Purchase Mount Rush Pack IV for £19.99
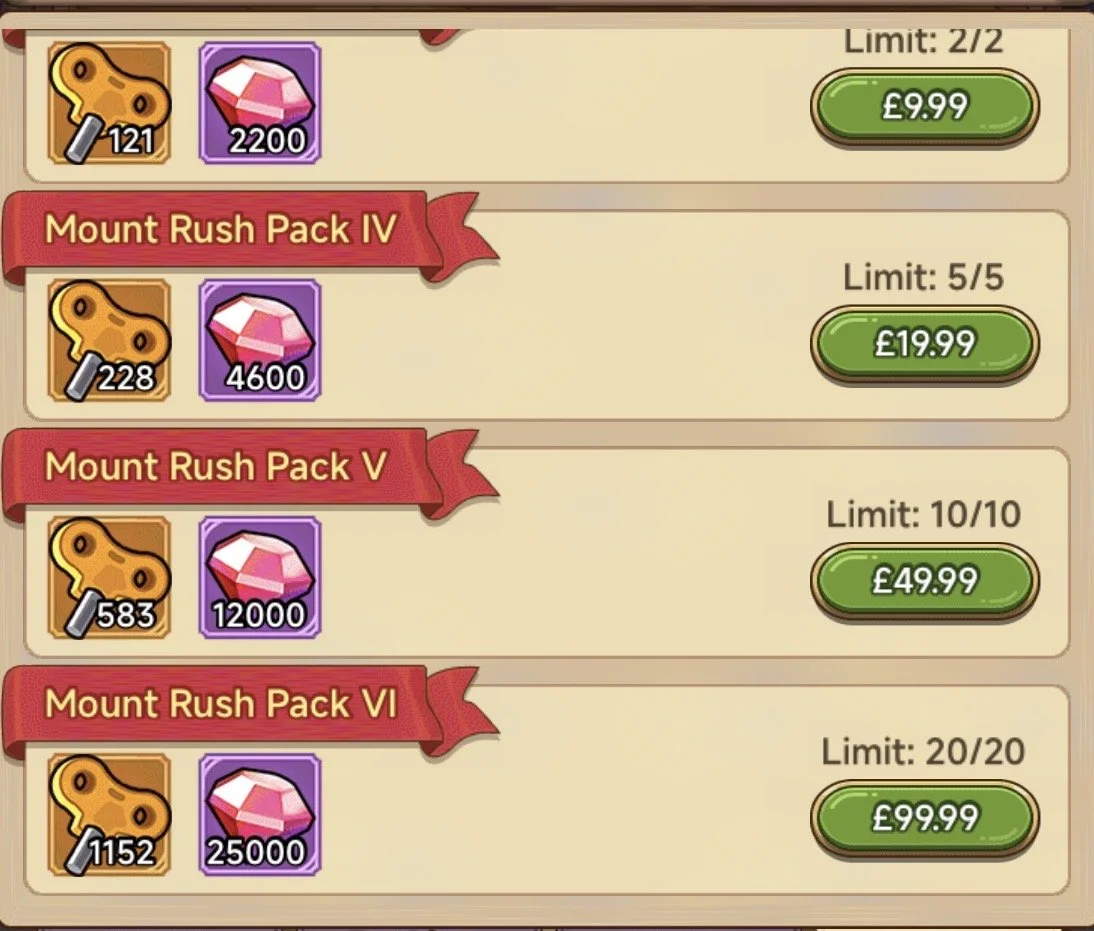Image resolution: width=1094 pixels, height=931 pixels. click(x=924, y=344)
